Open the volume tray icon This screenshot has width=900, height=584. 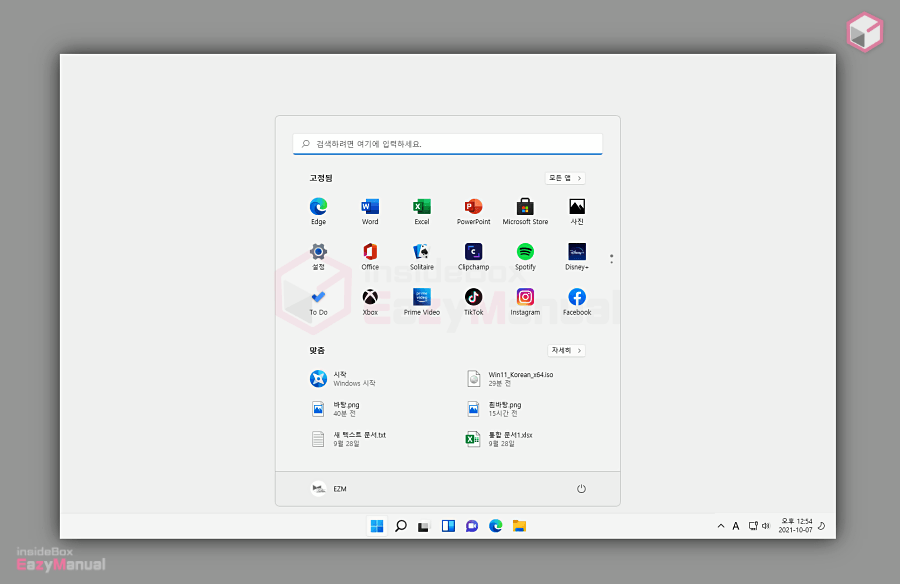[766, 526]
